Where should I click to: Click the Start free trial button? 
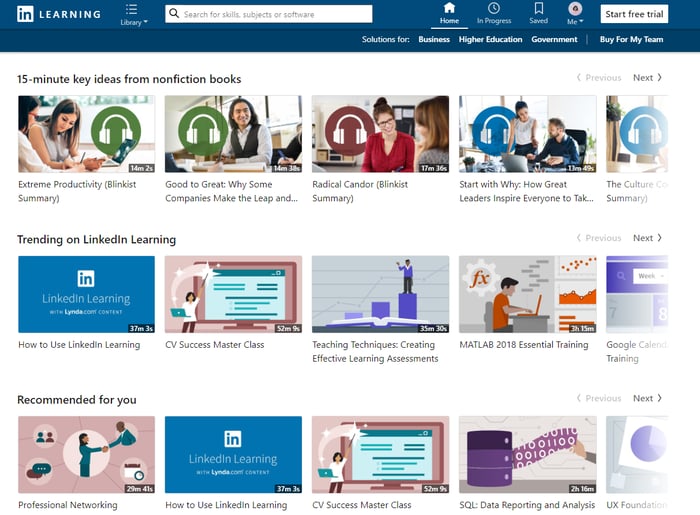(x=634, y=14)
